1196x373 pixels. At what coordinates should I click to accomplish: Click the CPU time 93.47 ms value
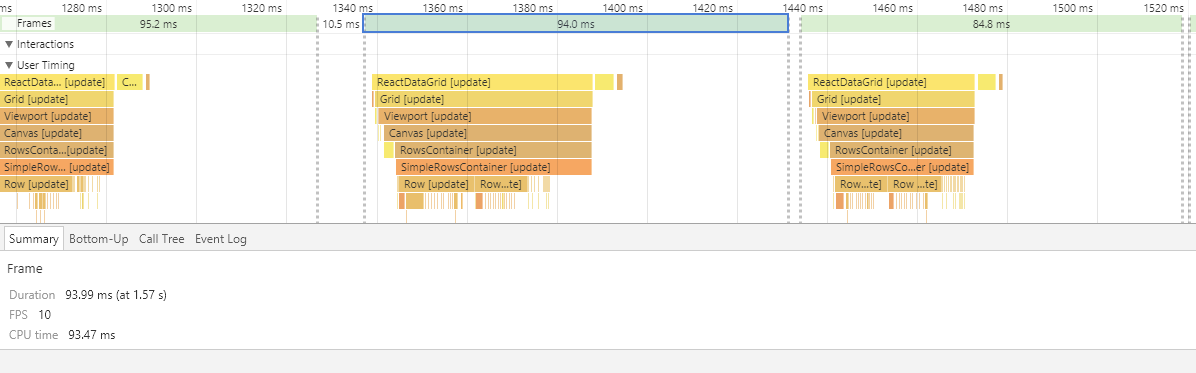[92, 335]
